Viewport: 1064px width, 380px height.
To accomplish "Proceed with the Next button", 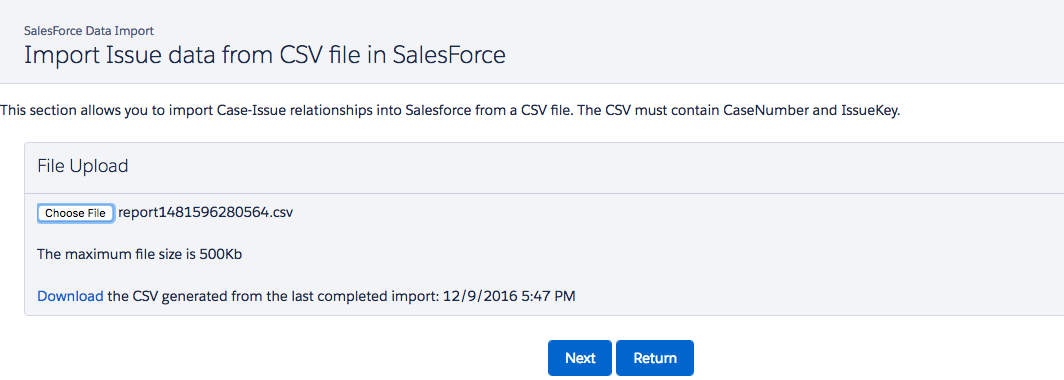I will 580,358.
